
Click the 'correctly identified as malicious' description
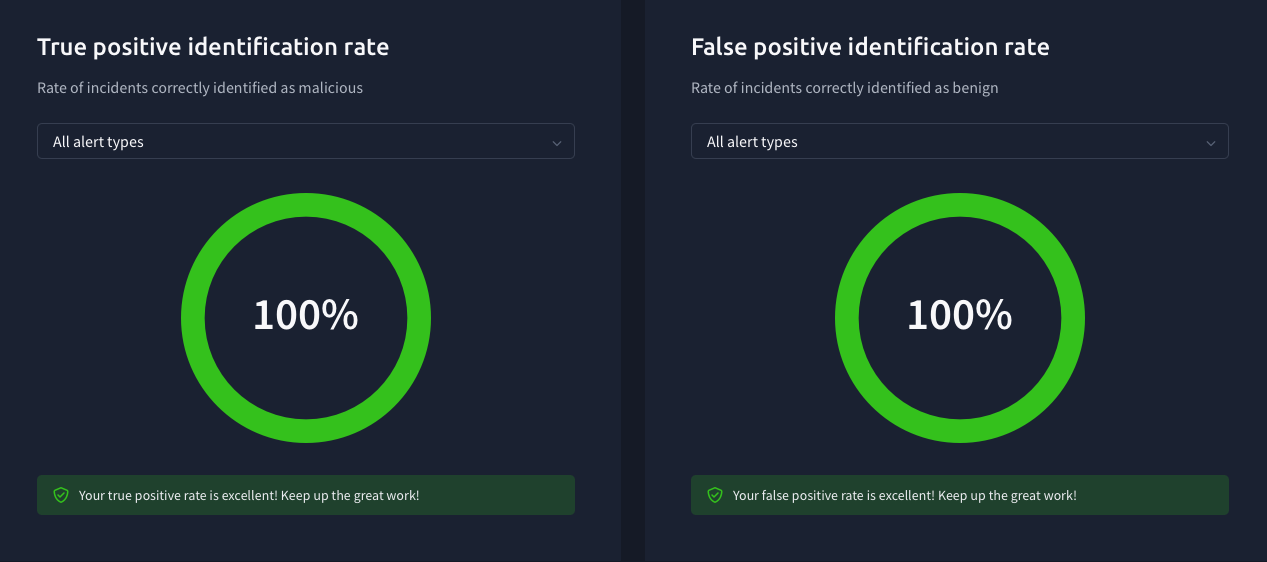200,88
